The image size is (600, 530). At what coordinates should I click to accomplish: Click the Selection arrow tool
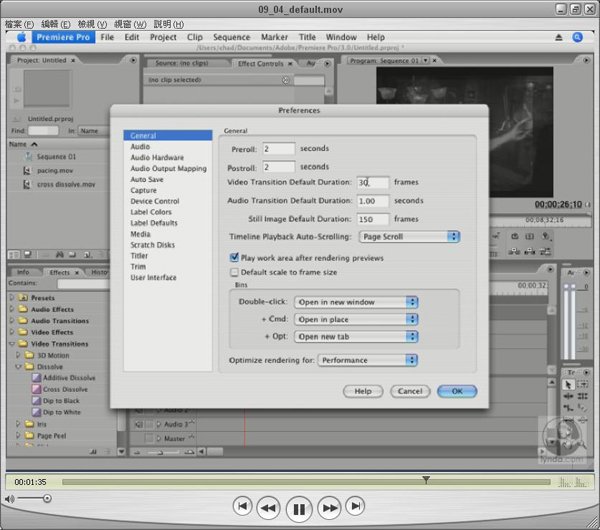[x=568, y=384]
